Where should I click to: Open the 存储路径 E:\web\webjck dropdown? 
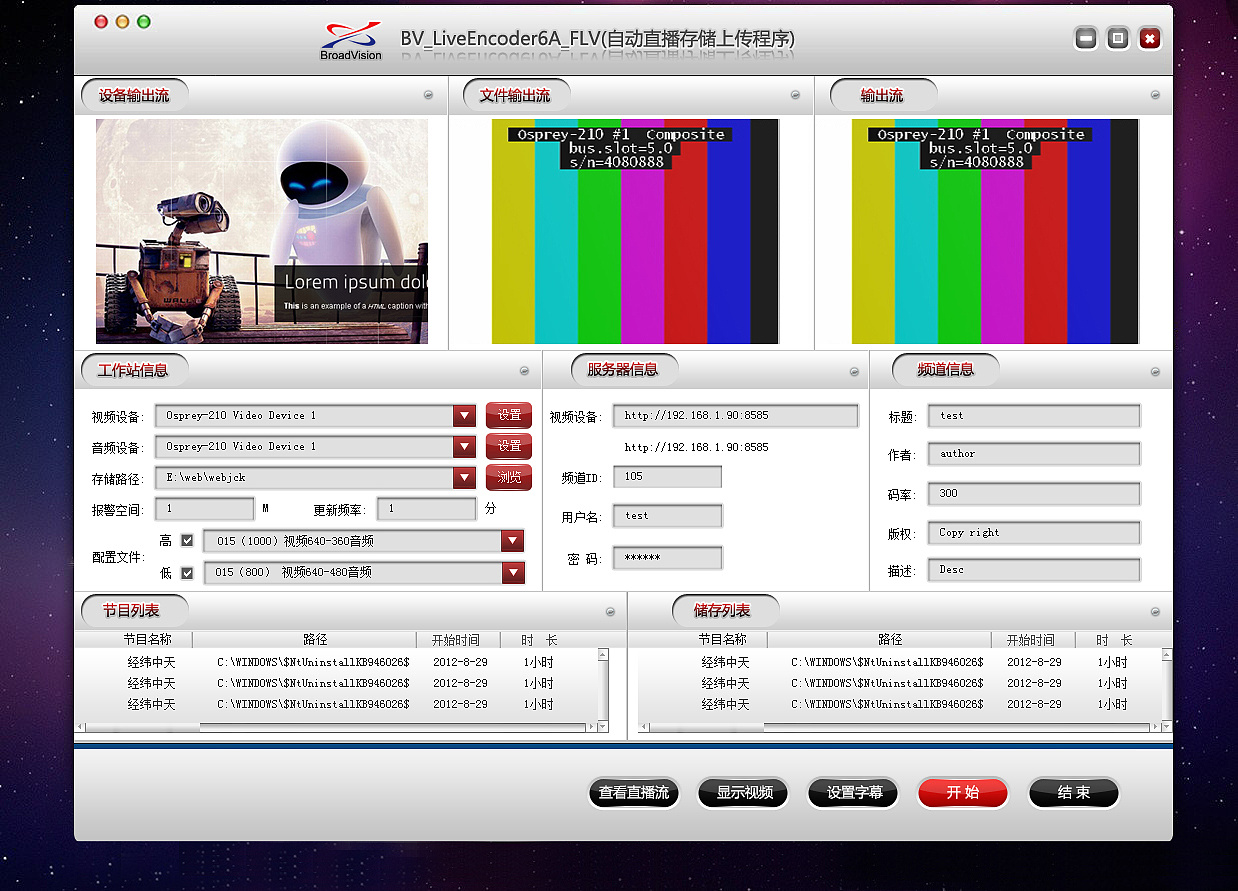(x=464, y=478)
